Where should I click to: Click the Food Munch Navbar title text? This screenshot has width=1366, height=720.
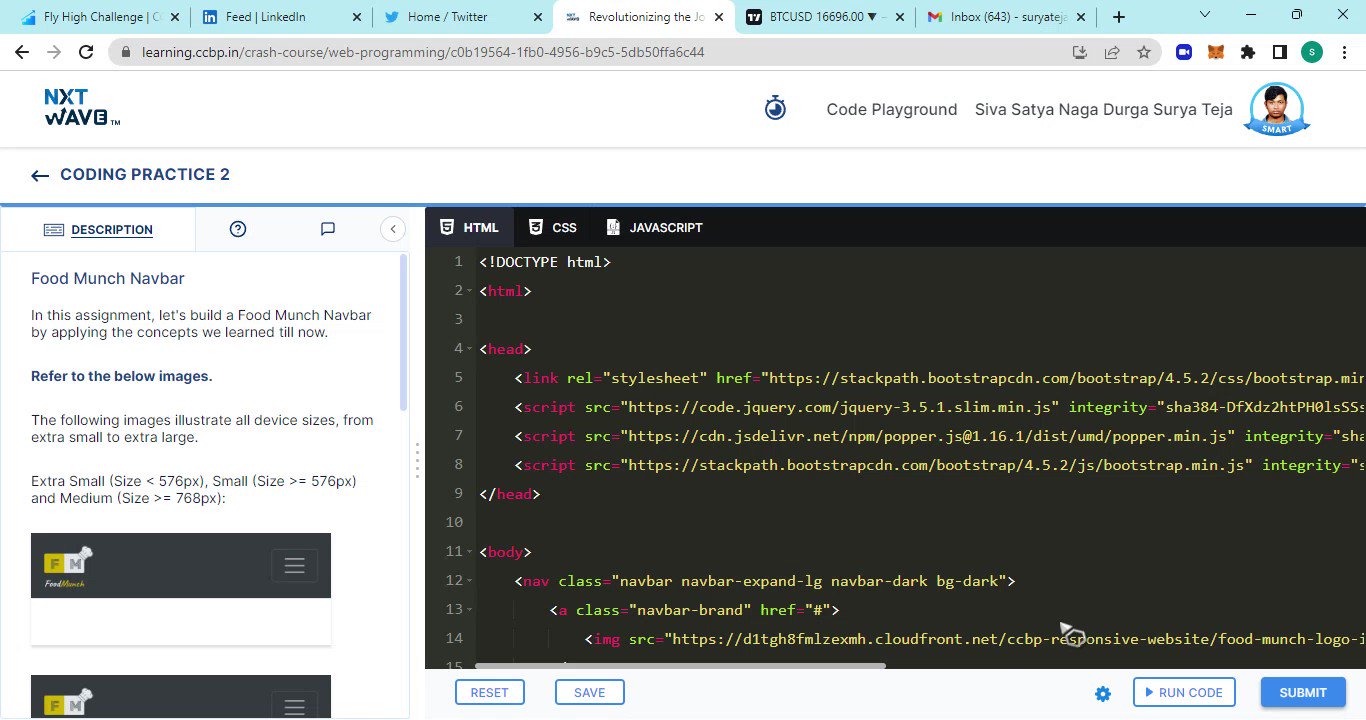[108, 279]
